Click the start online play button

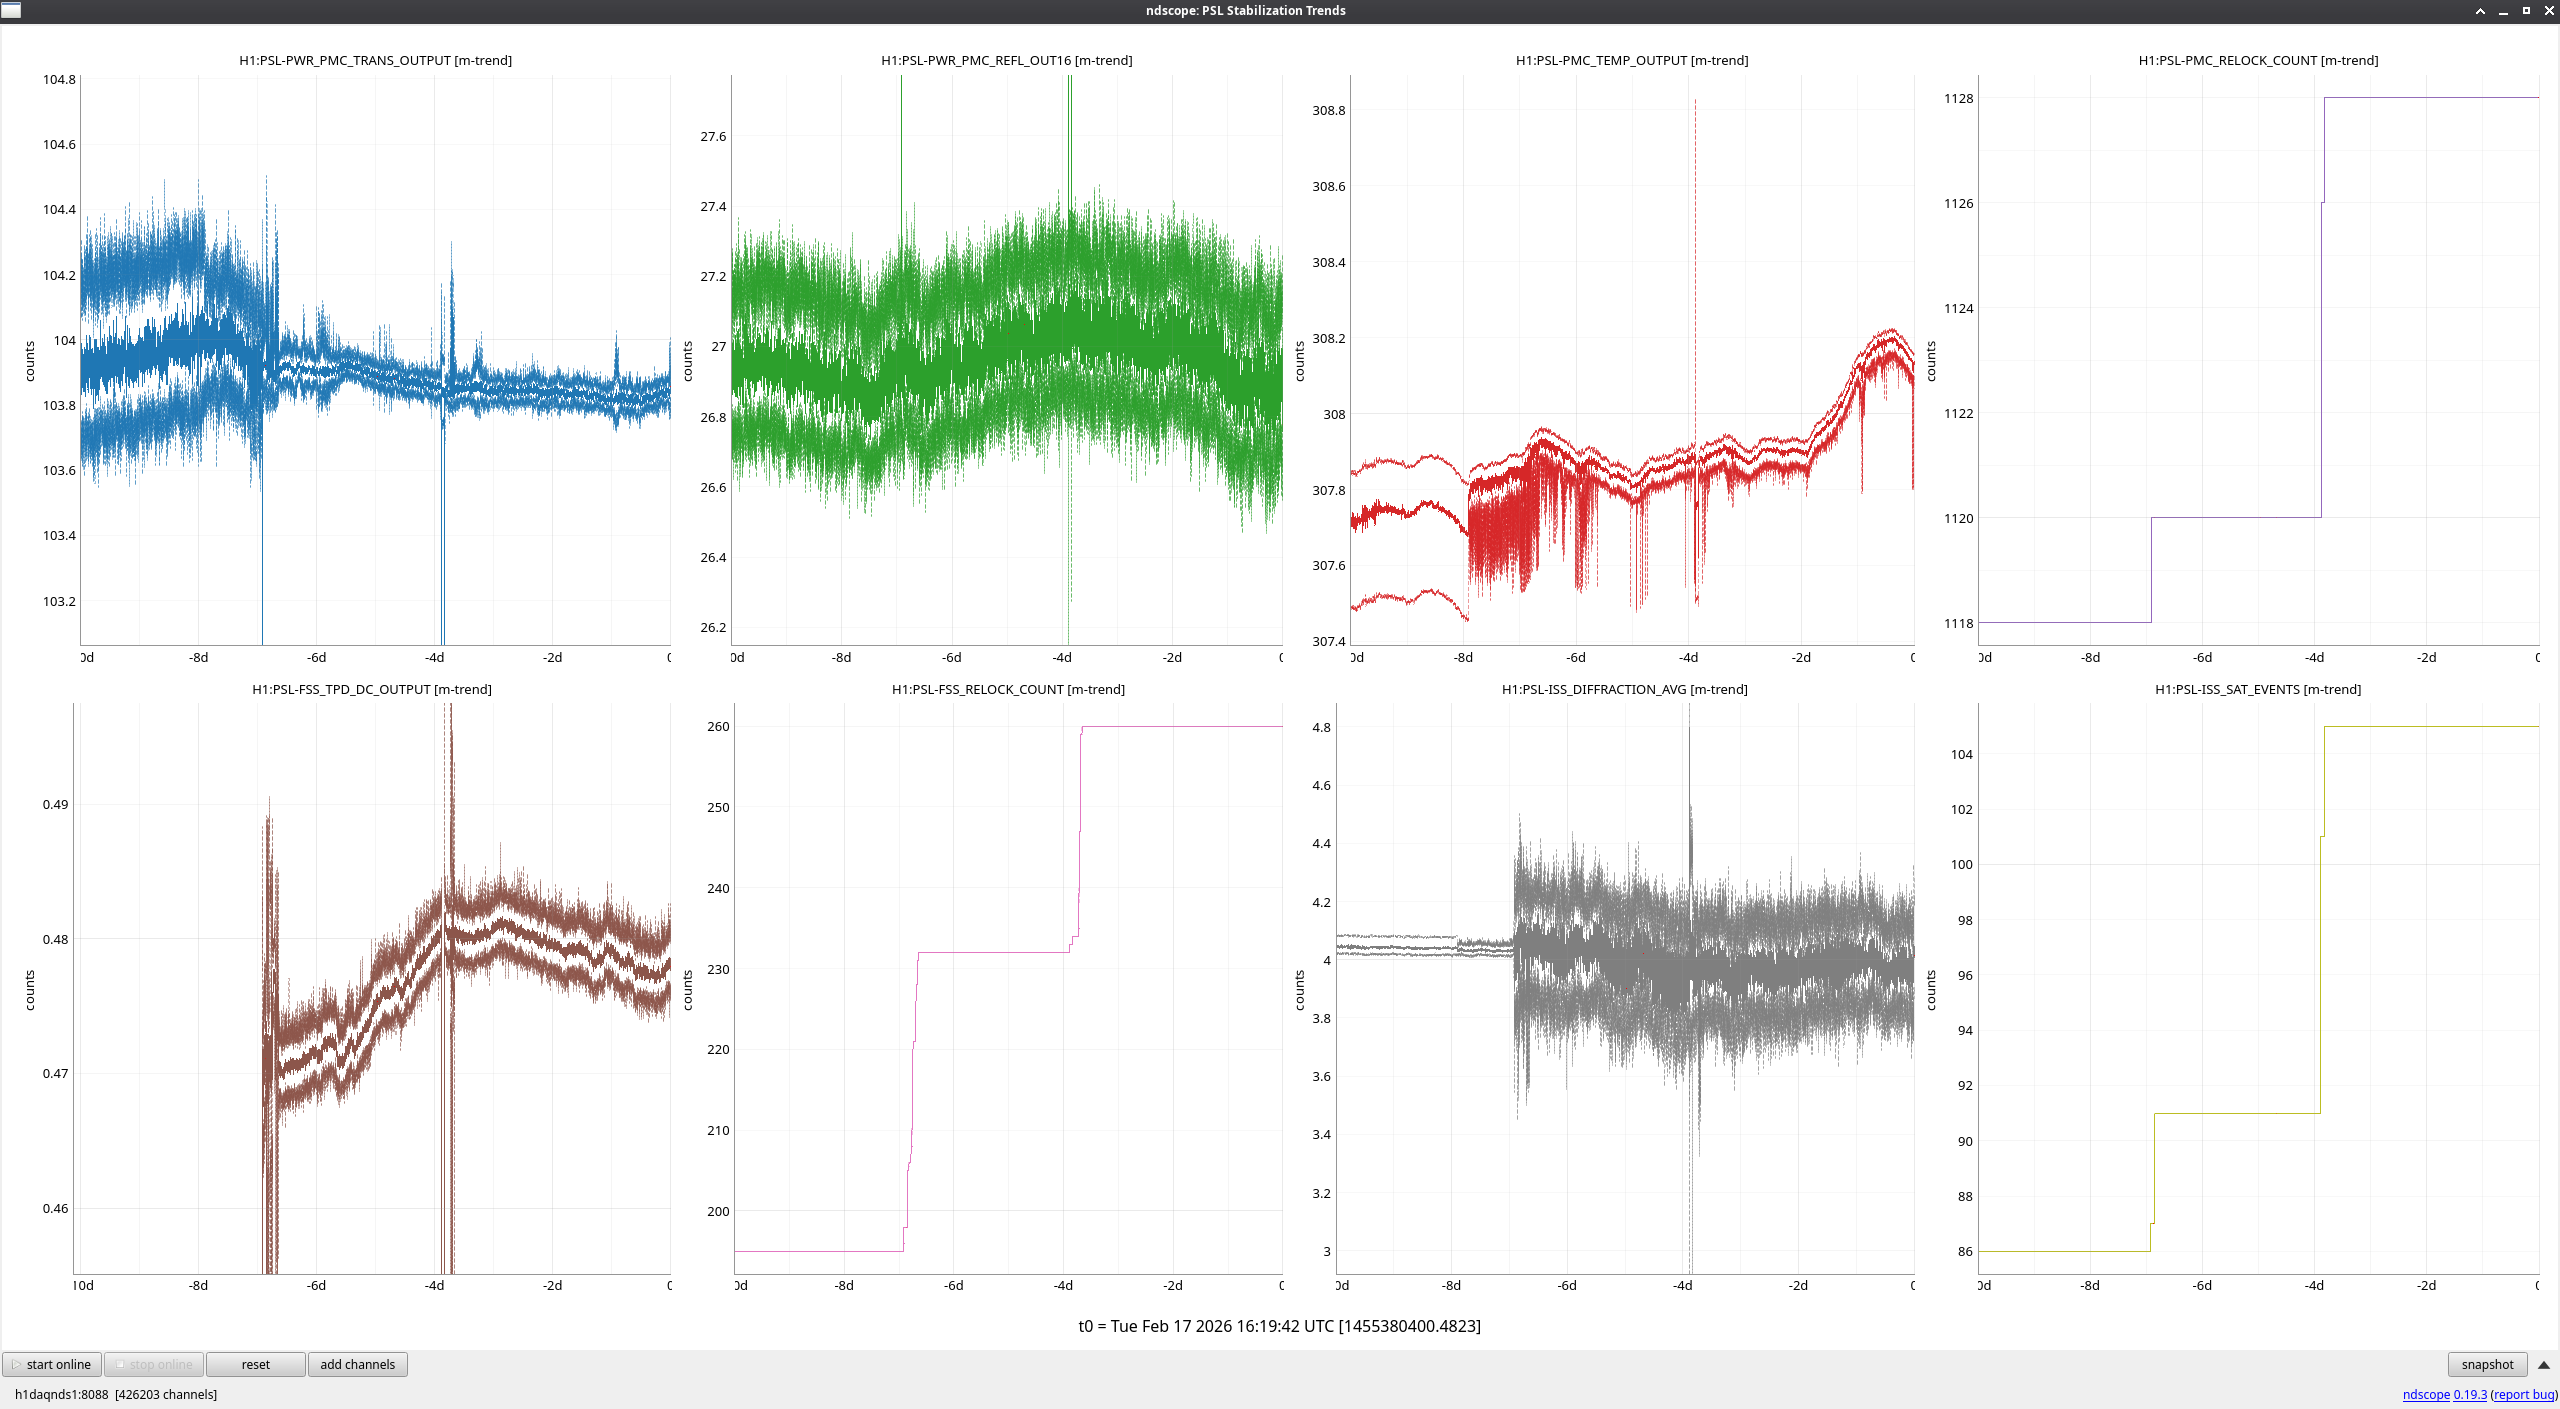[x=52, y=1364]
